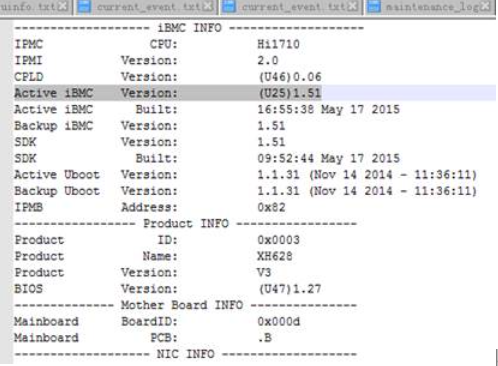This screenshot has height=366, width=498.
Task: Click the 'NIC INFO' section header
Action: coord(186,354)
